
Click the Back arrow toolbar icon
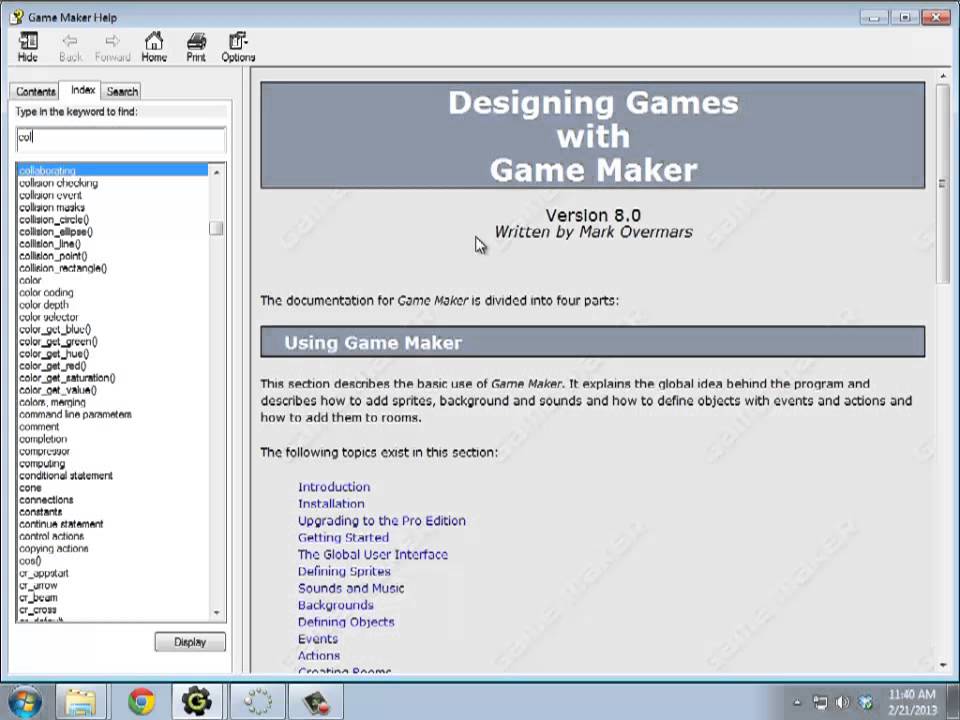tap(70, 47)
